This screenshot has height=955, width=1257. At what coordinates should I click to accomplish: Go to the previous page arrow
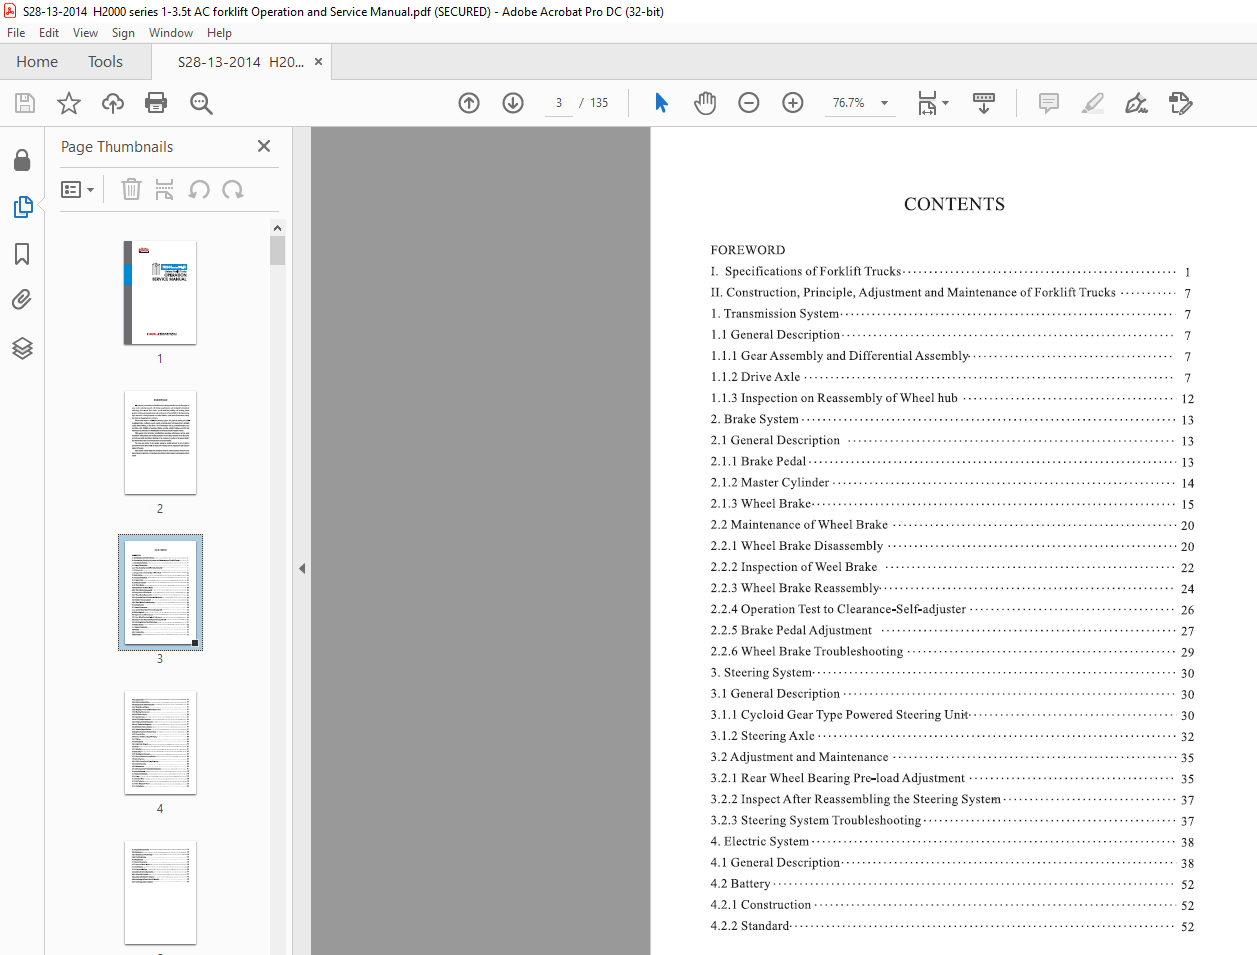(x=469, y=103)
